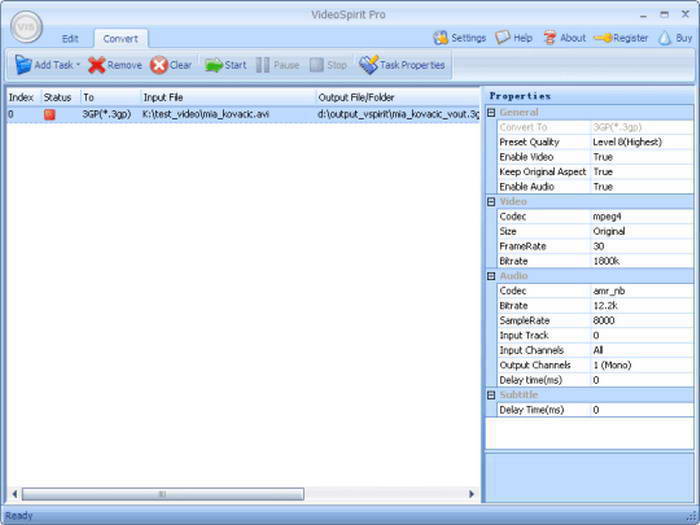Click the Input File column header
The height and width of the screenshot is (525, 700).
[x=228, y=97]
